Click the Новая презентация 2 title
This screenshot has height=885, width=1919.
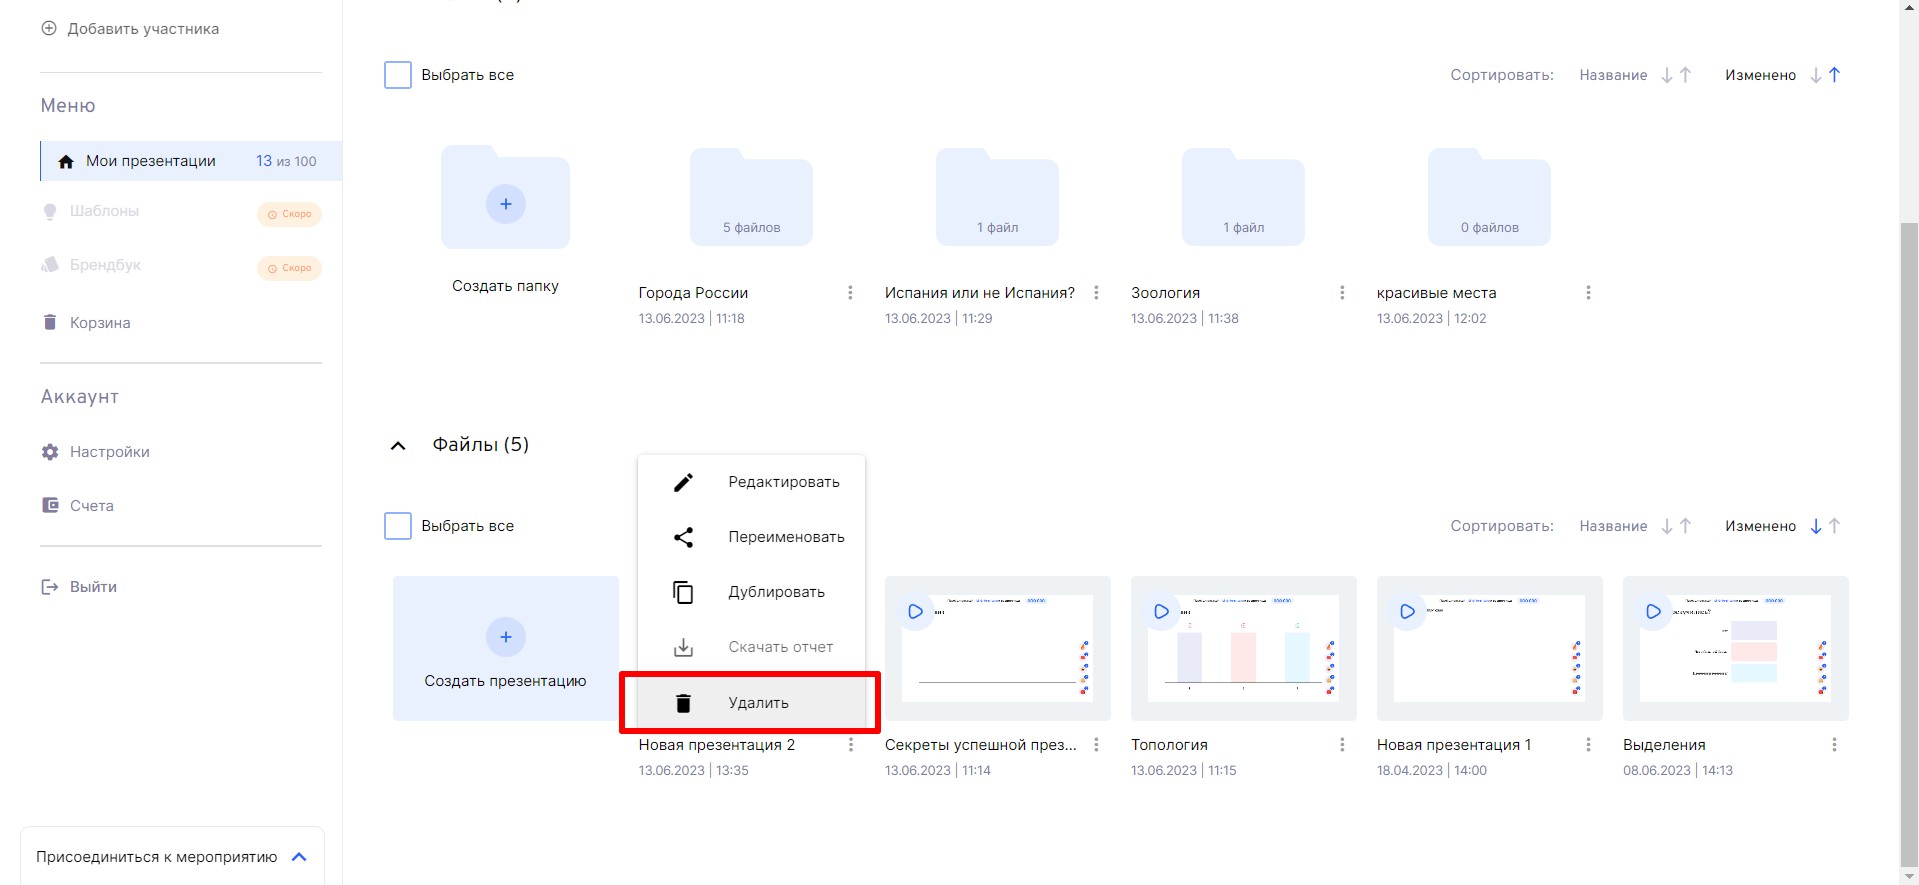tap(716, 745)
